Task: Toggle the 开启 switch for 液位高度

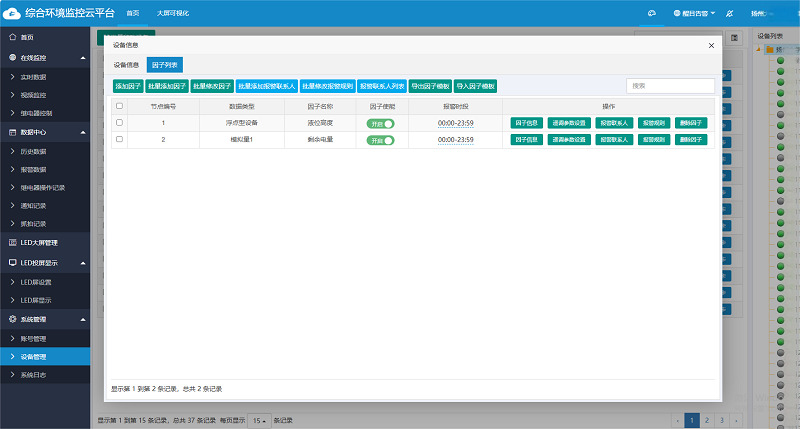Action: pos(380,123)
